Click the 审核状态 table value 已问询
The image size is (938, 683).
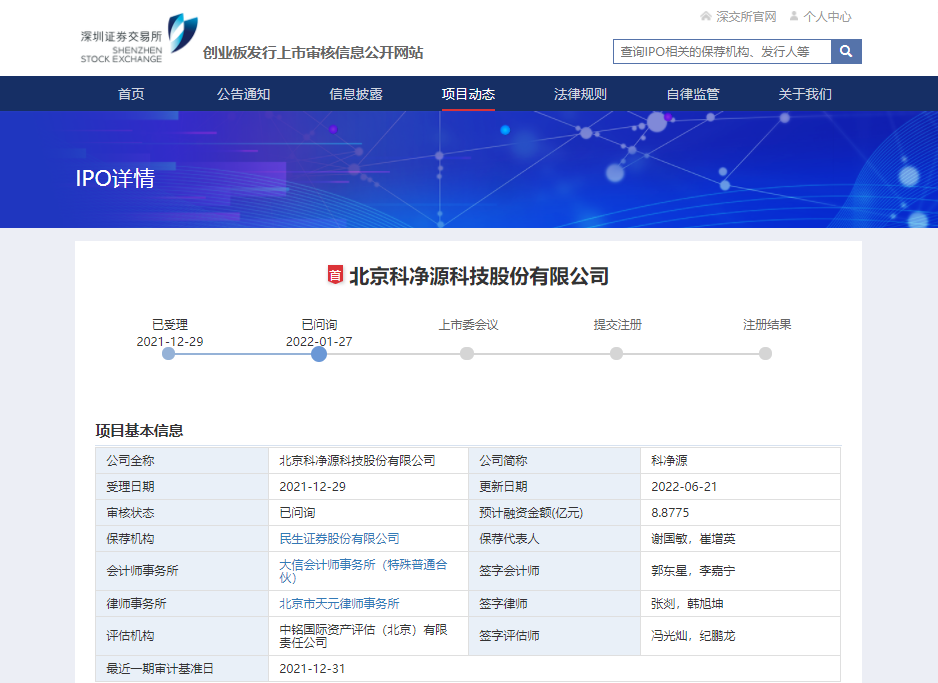tap(297, 513)
